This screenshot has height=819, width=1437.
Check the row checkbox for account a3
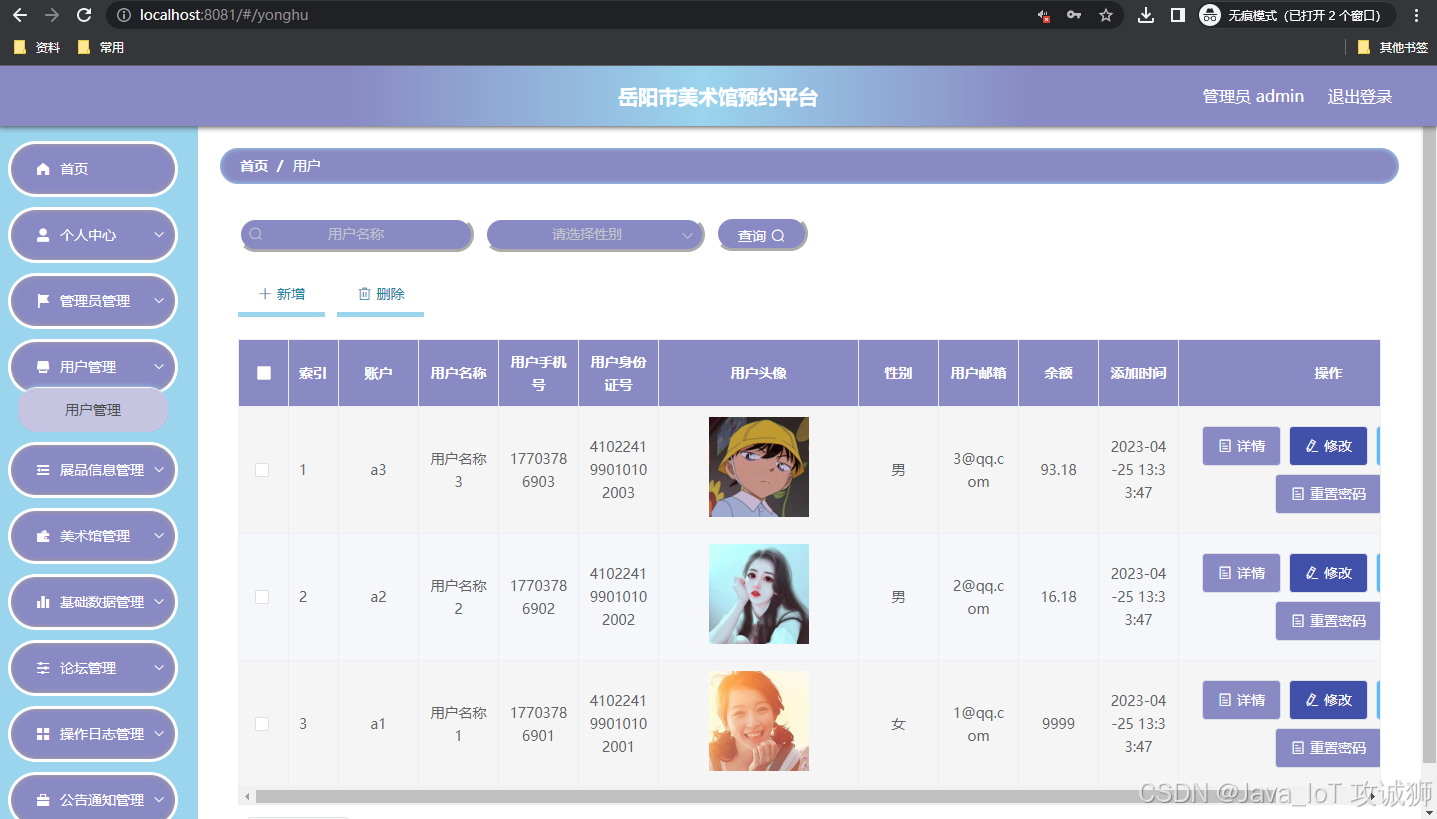pyautogui.click(x=262, y=470)
